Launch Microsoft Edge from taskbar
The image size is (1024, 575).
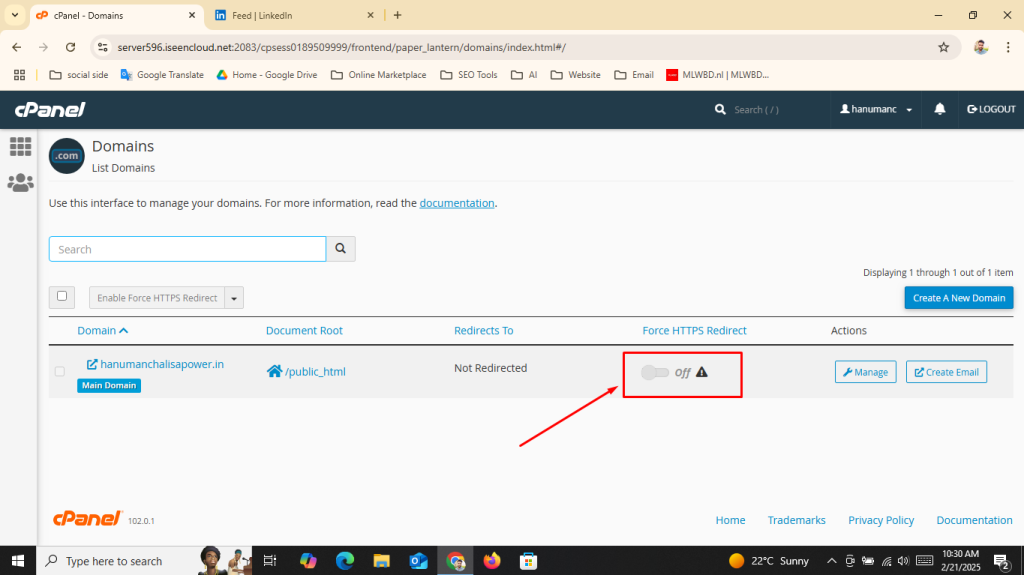(x=345, y=561)
